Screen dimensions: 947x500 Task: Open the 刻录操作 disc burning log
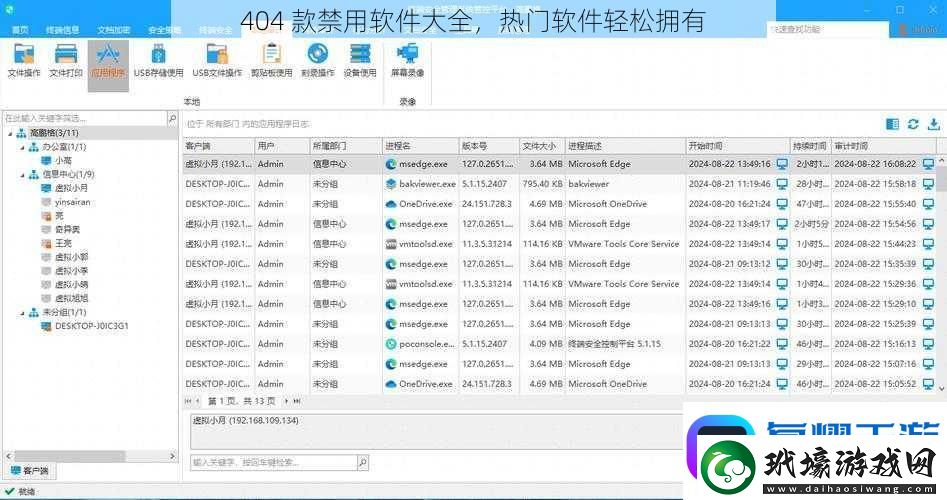click(318, 60)
